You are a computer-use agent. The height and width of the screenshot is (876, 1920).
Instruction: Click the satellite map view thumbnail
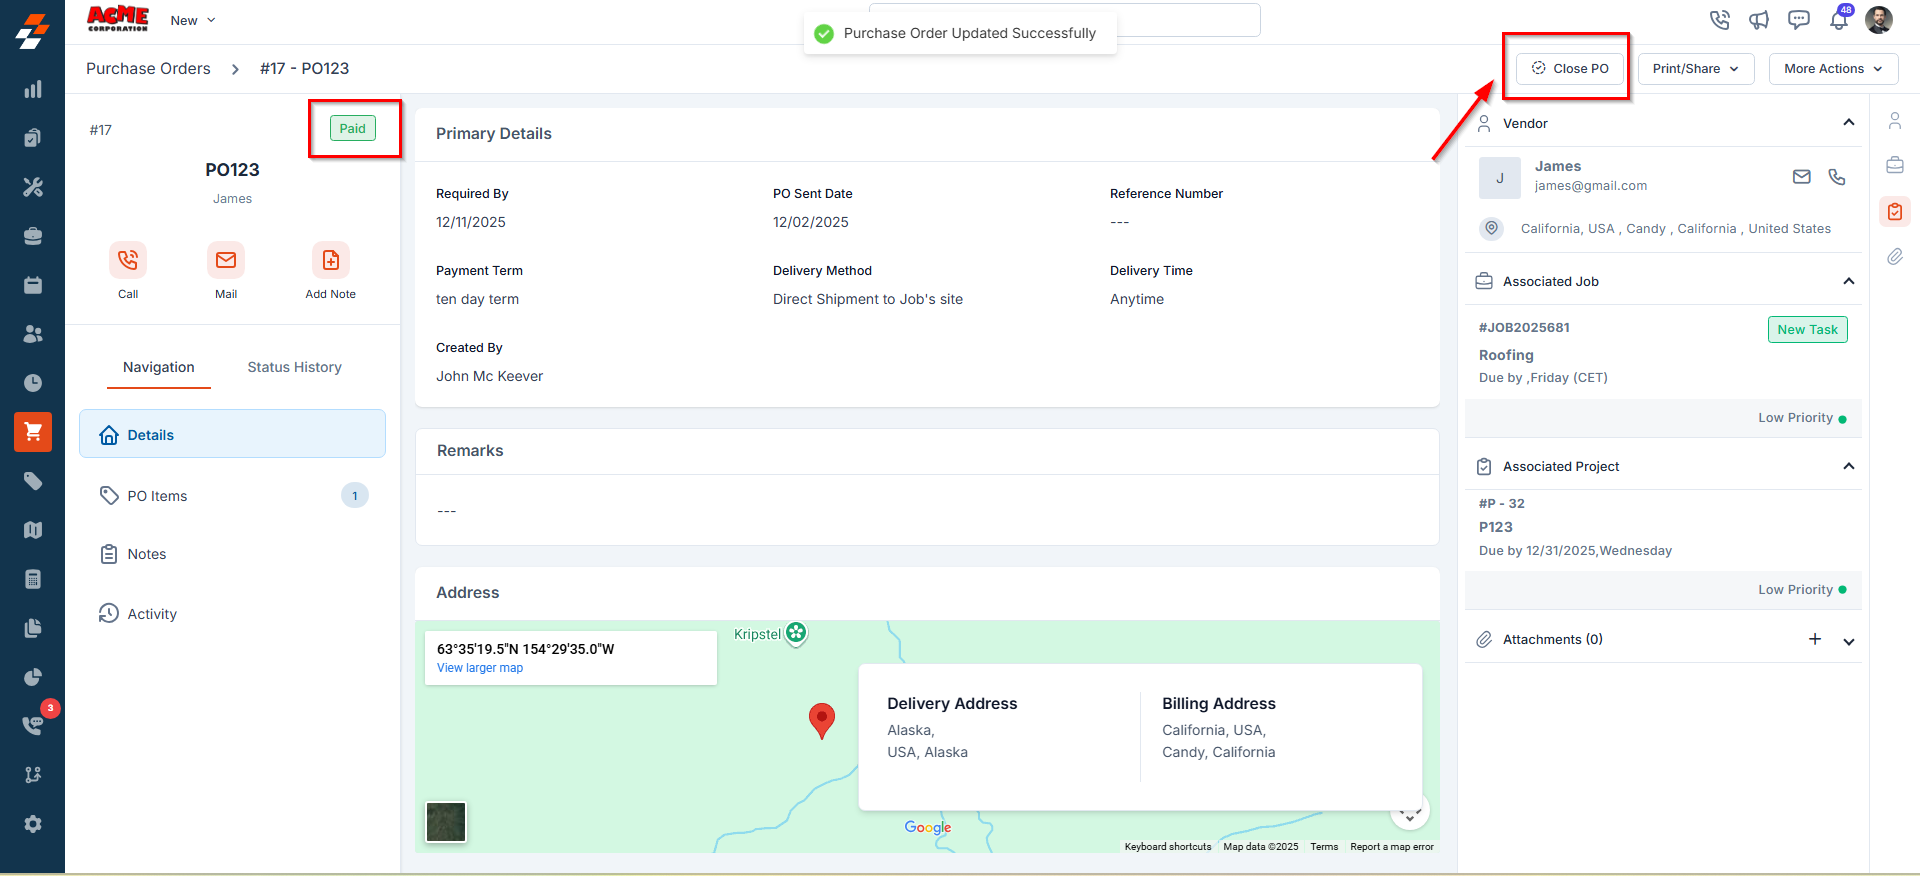[x=446, y=822]
